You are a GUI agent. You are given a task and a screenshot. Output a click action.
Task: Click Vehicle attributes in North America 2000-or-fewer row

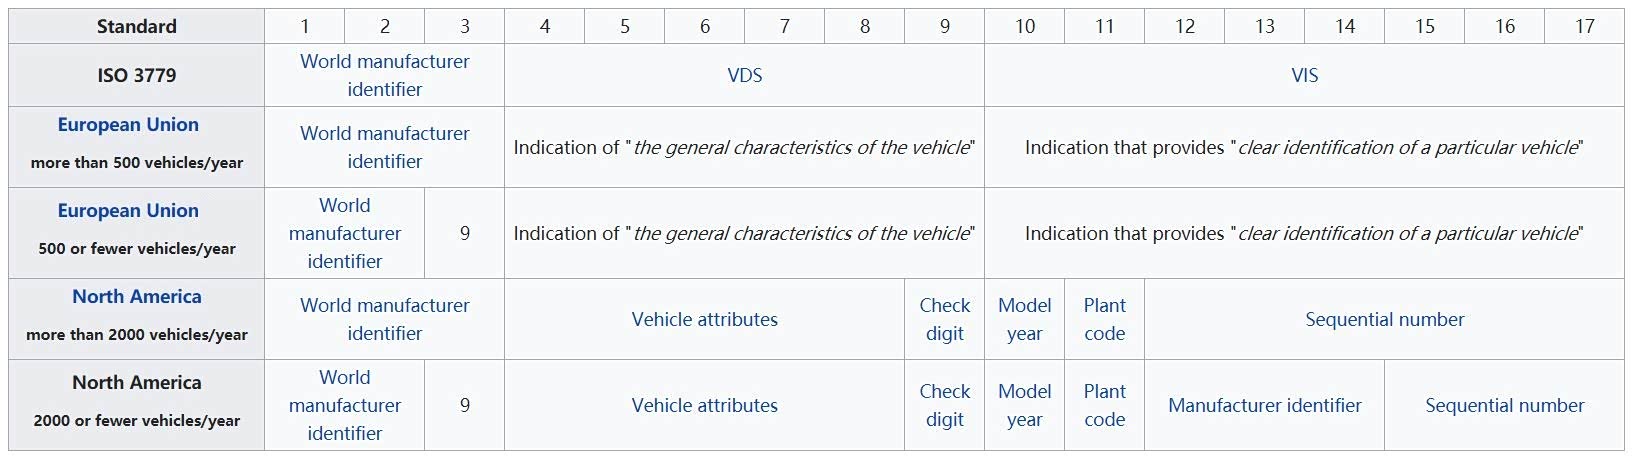(x=704, y=405)
